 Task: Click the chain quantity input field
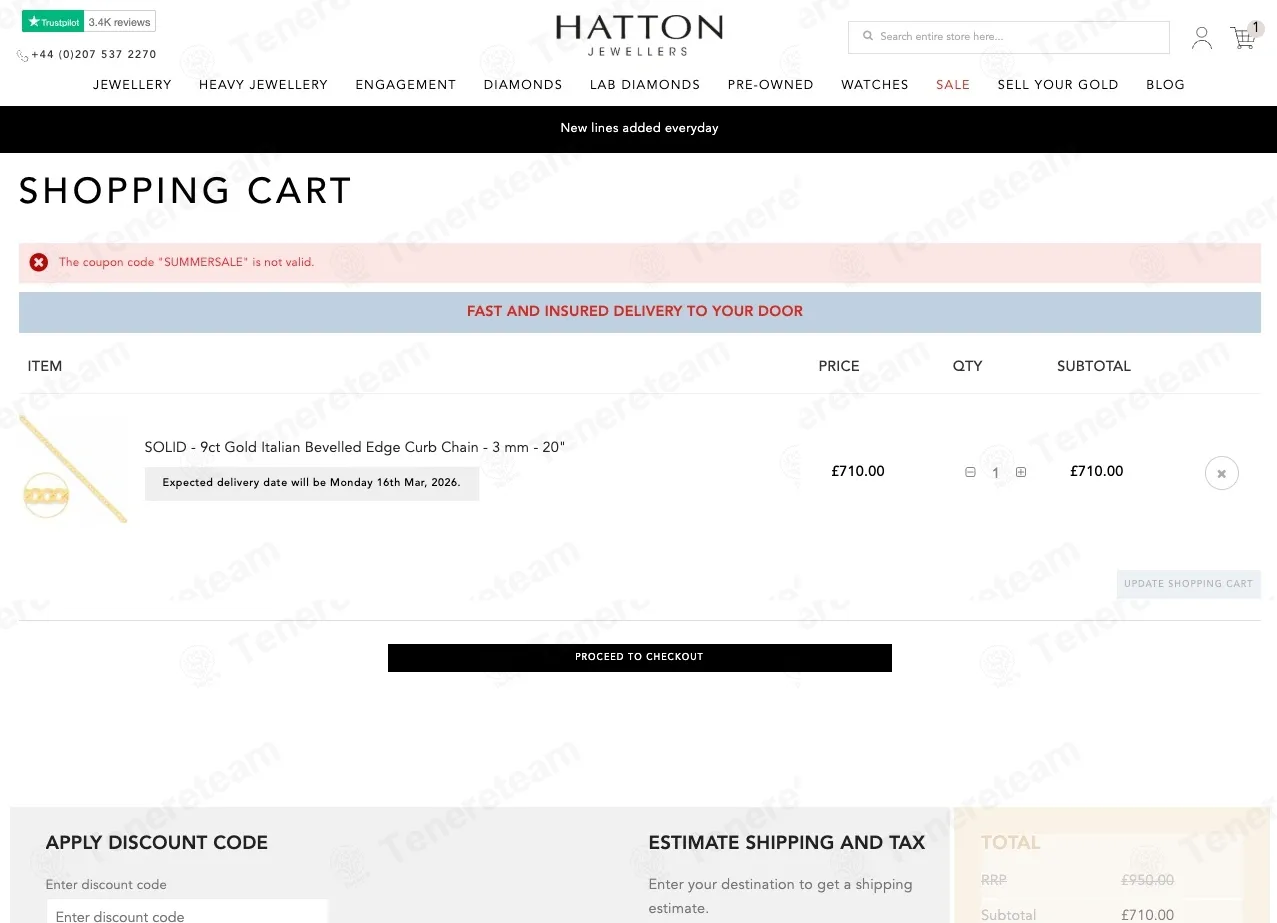click(995, 473)
